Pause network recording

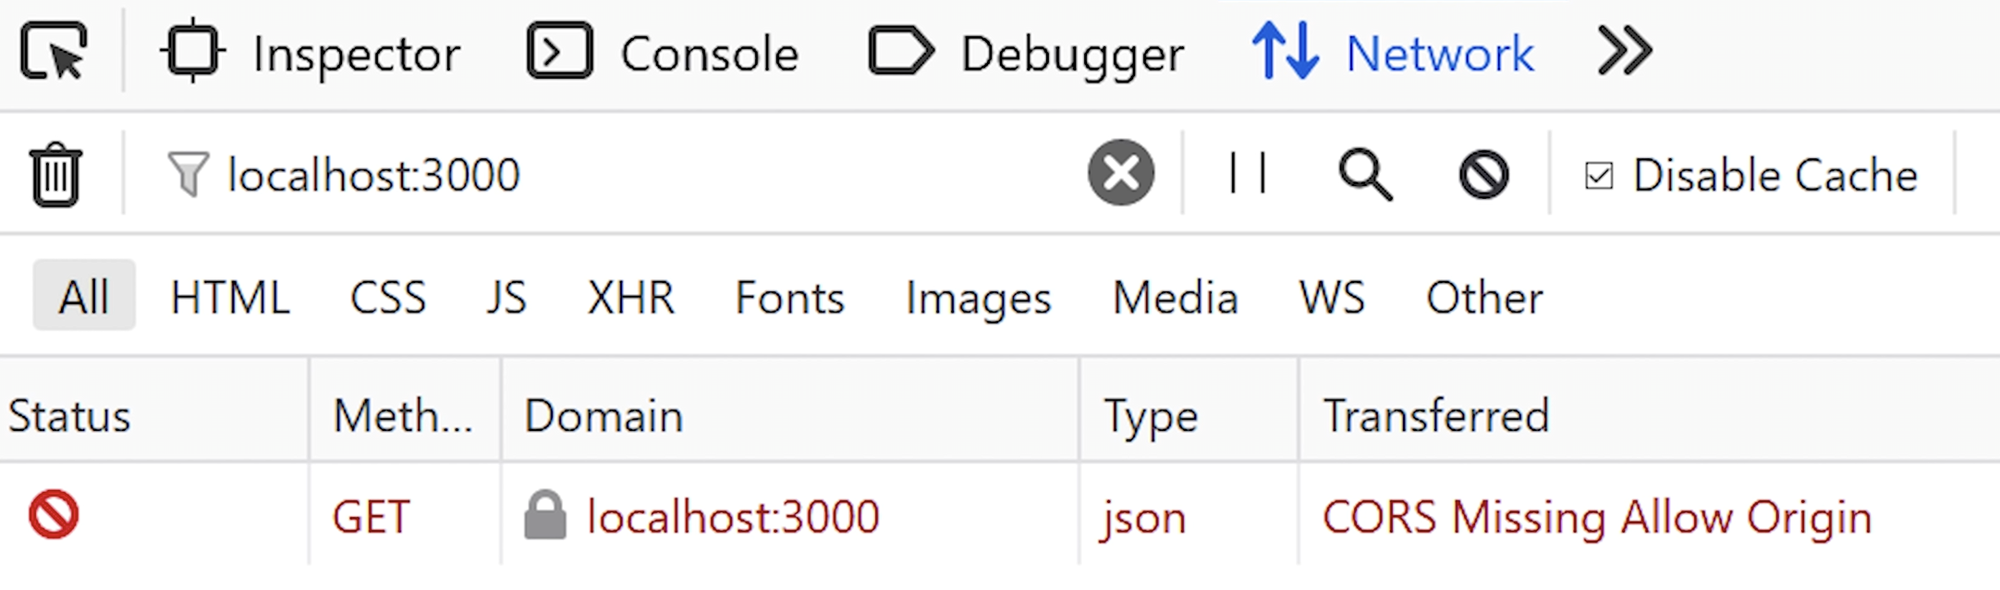click(1248, 173)
